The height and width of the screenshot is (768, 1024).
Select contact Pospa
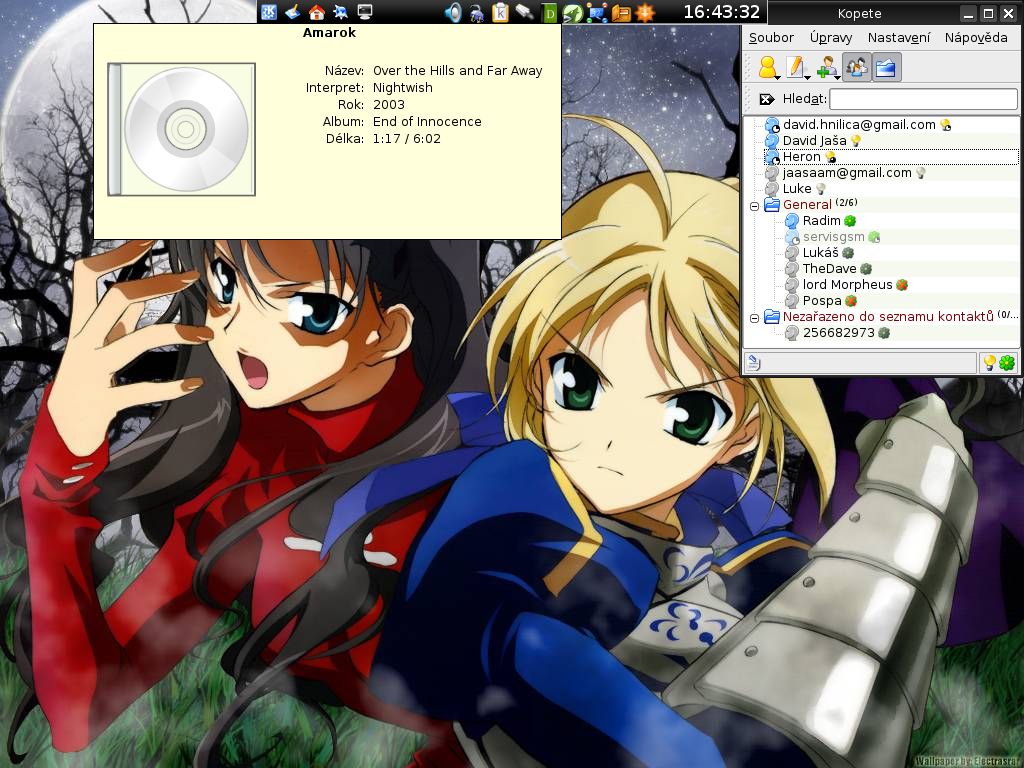[x=822, y=300]
